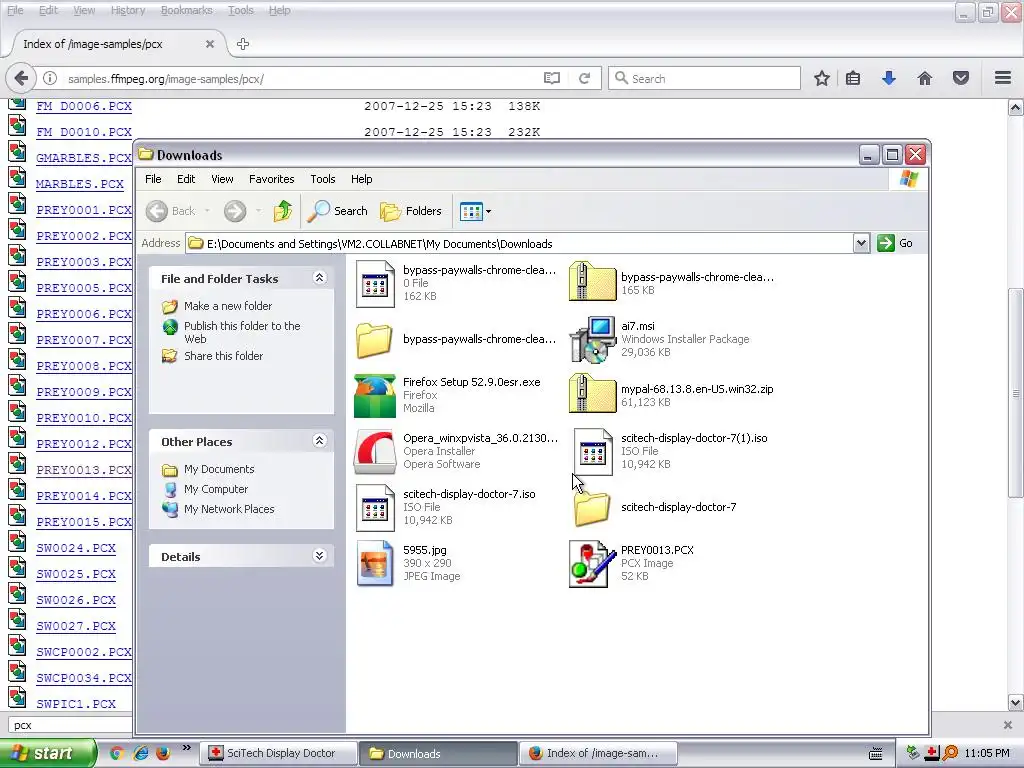Open My Network Places link
The image size is (1024, 768).
click(229, 509)
